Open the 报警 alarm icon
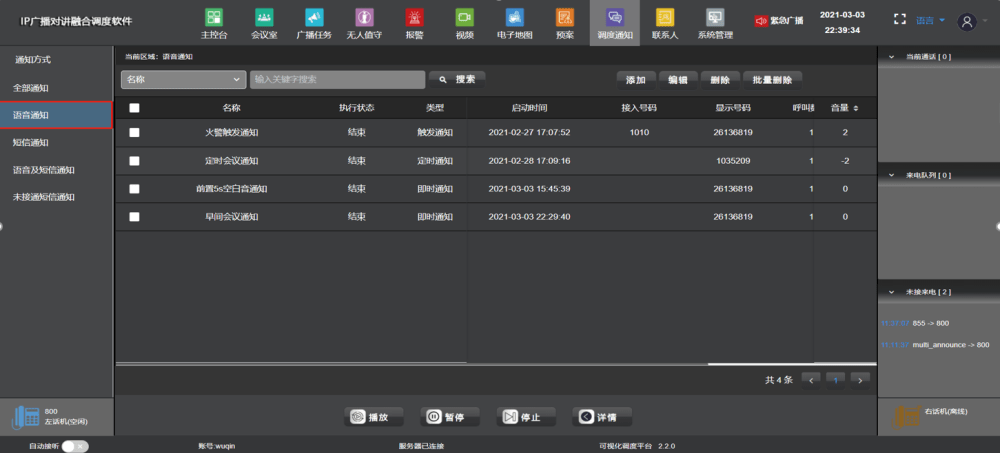Screen dimensions: 1000x453 (415, 17)
